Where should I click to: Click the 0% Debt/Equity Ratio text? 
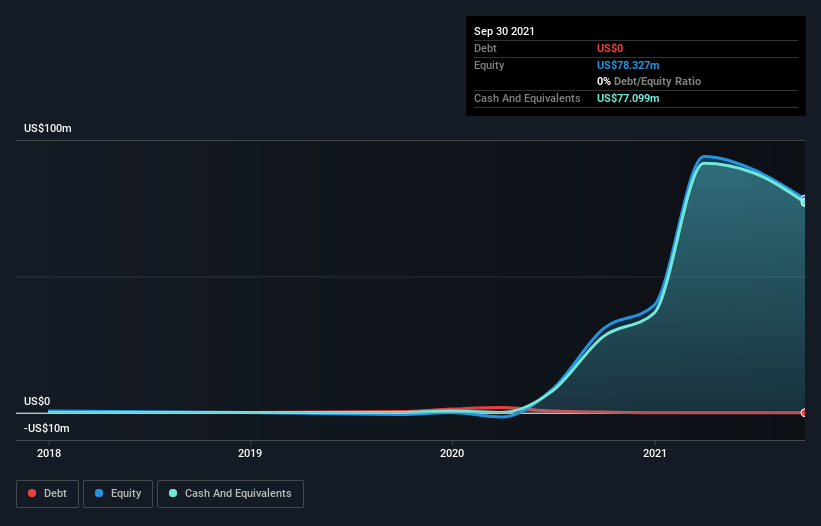coord(649,82)
